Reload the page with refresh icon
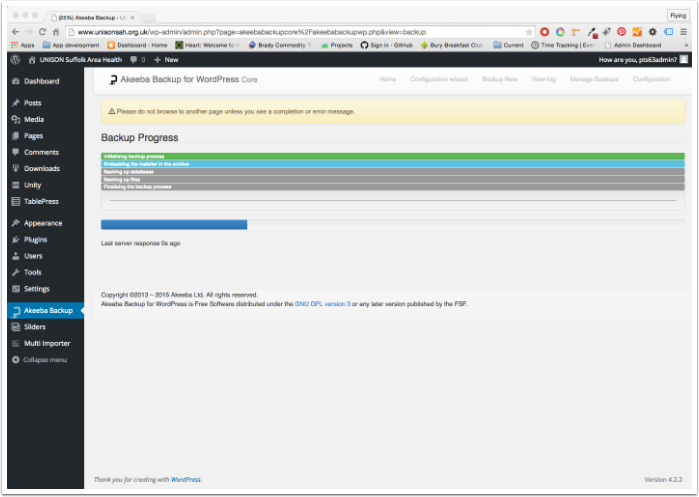The image size is (699, 497). point(42,32)
